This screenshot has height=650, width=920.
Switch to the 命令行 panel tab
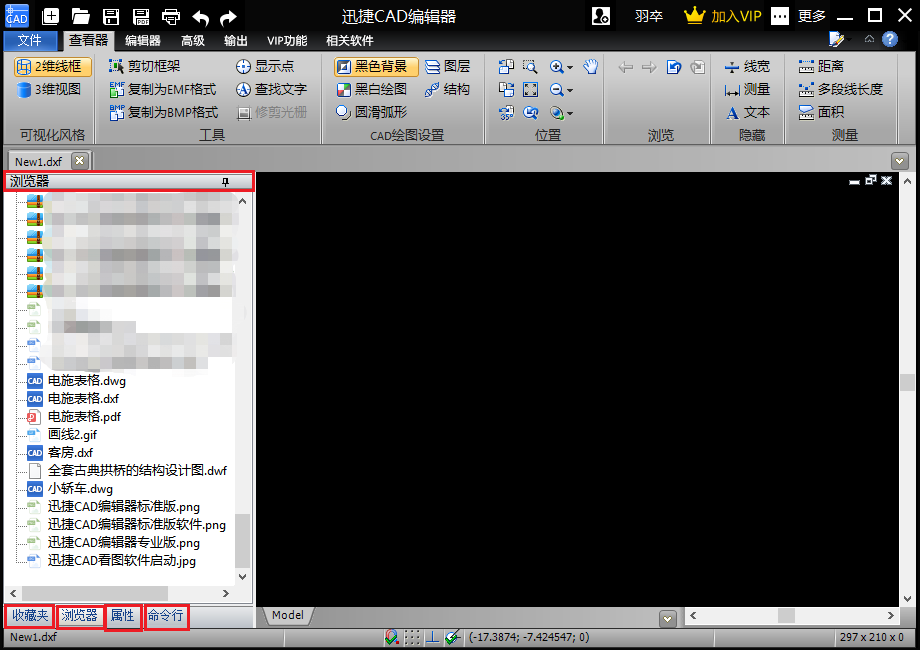[165, 615]
